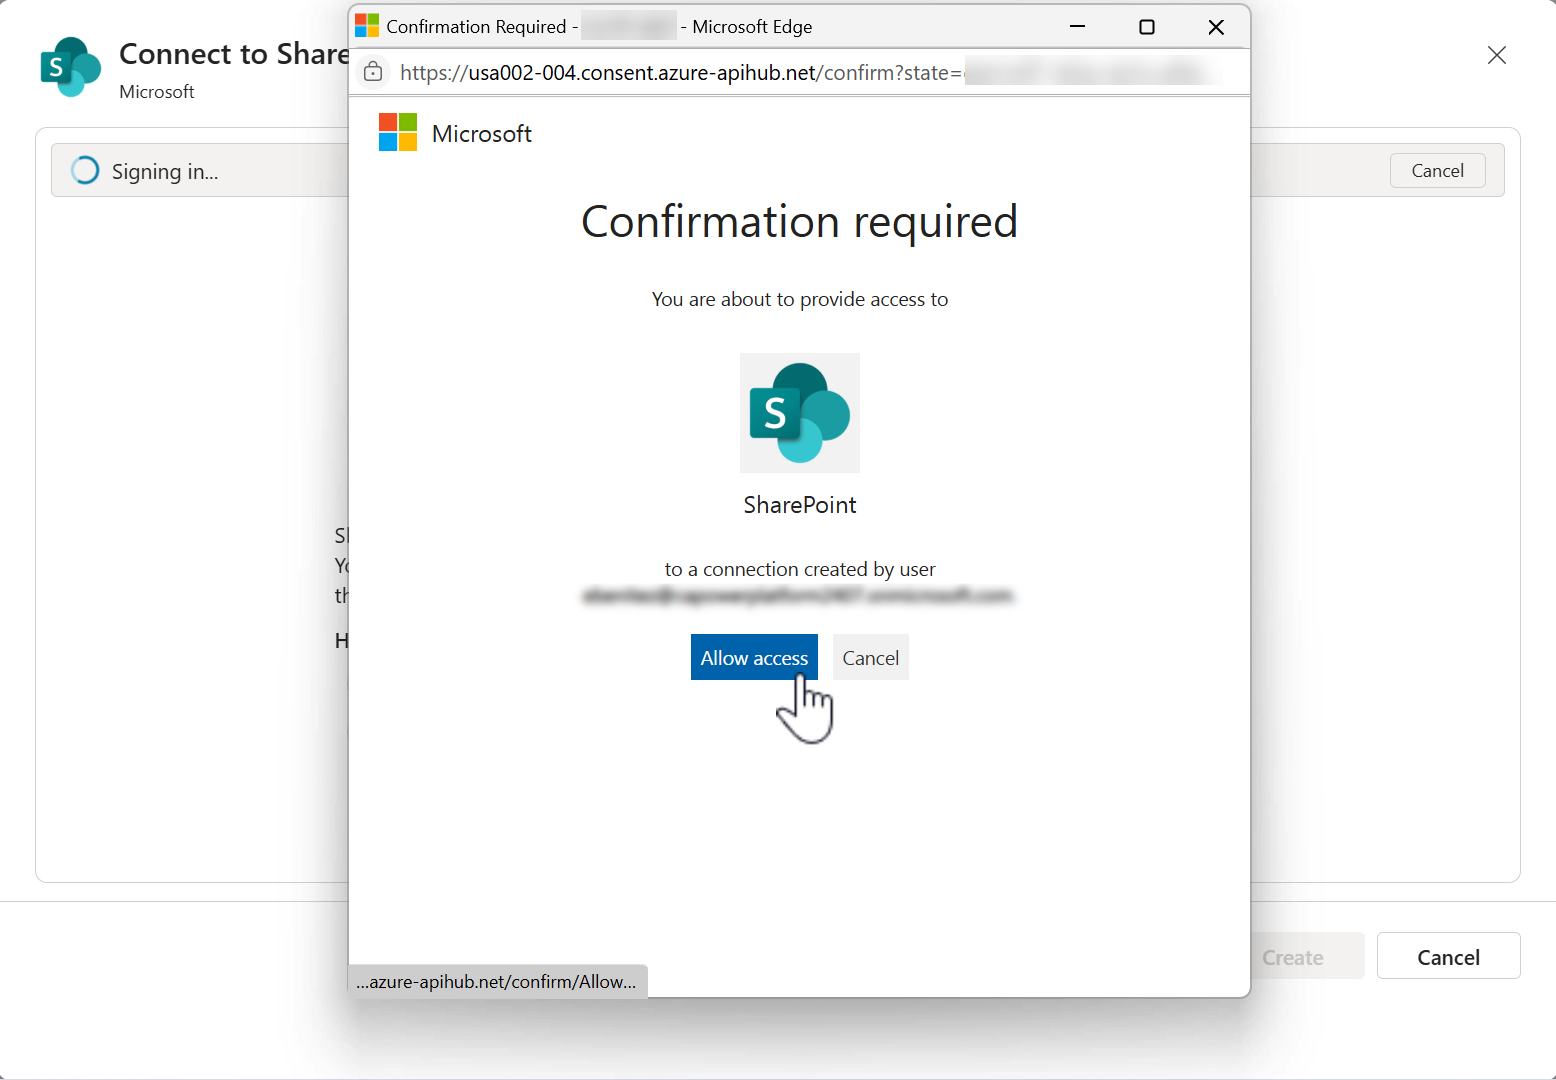Click Cancel at the bottom right
Image resolution: width=1556 pixels, height=1080 pixels.
[1448, 956]
